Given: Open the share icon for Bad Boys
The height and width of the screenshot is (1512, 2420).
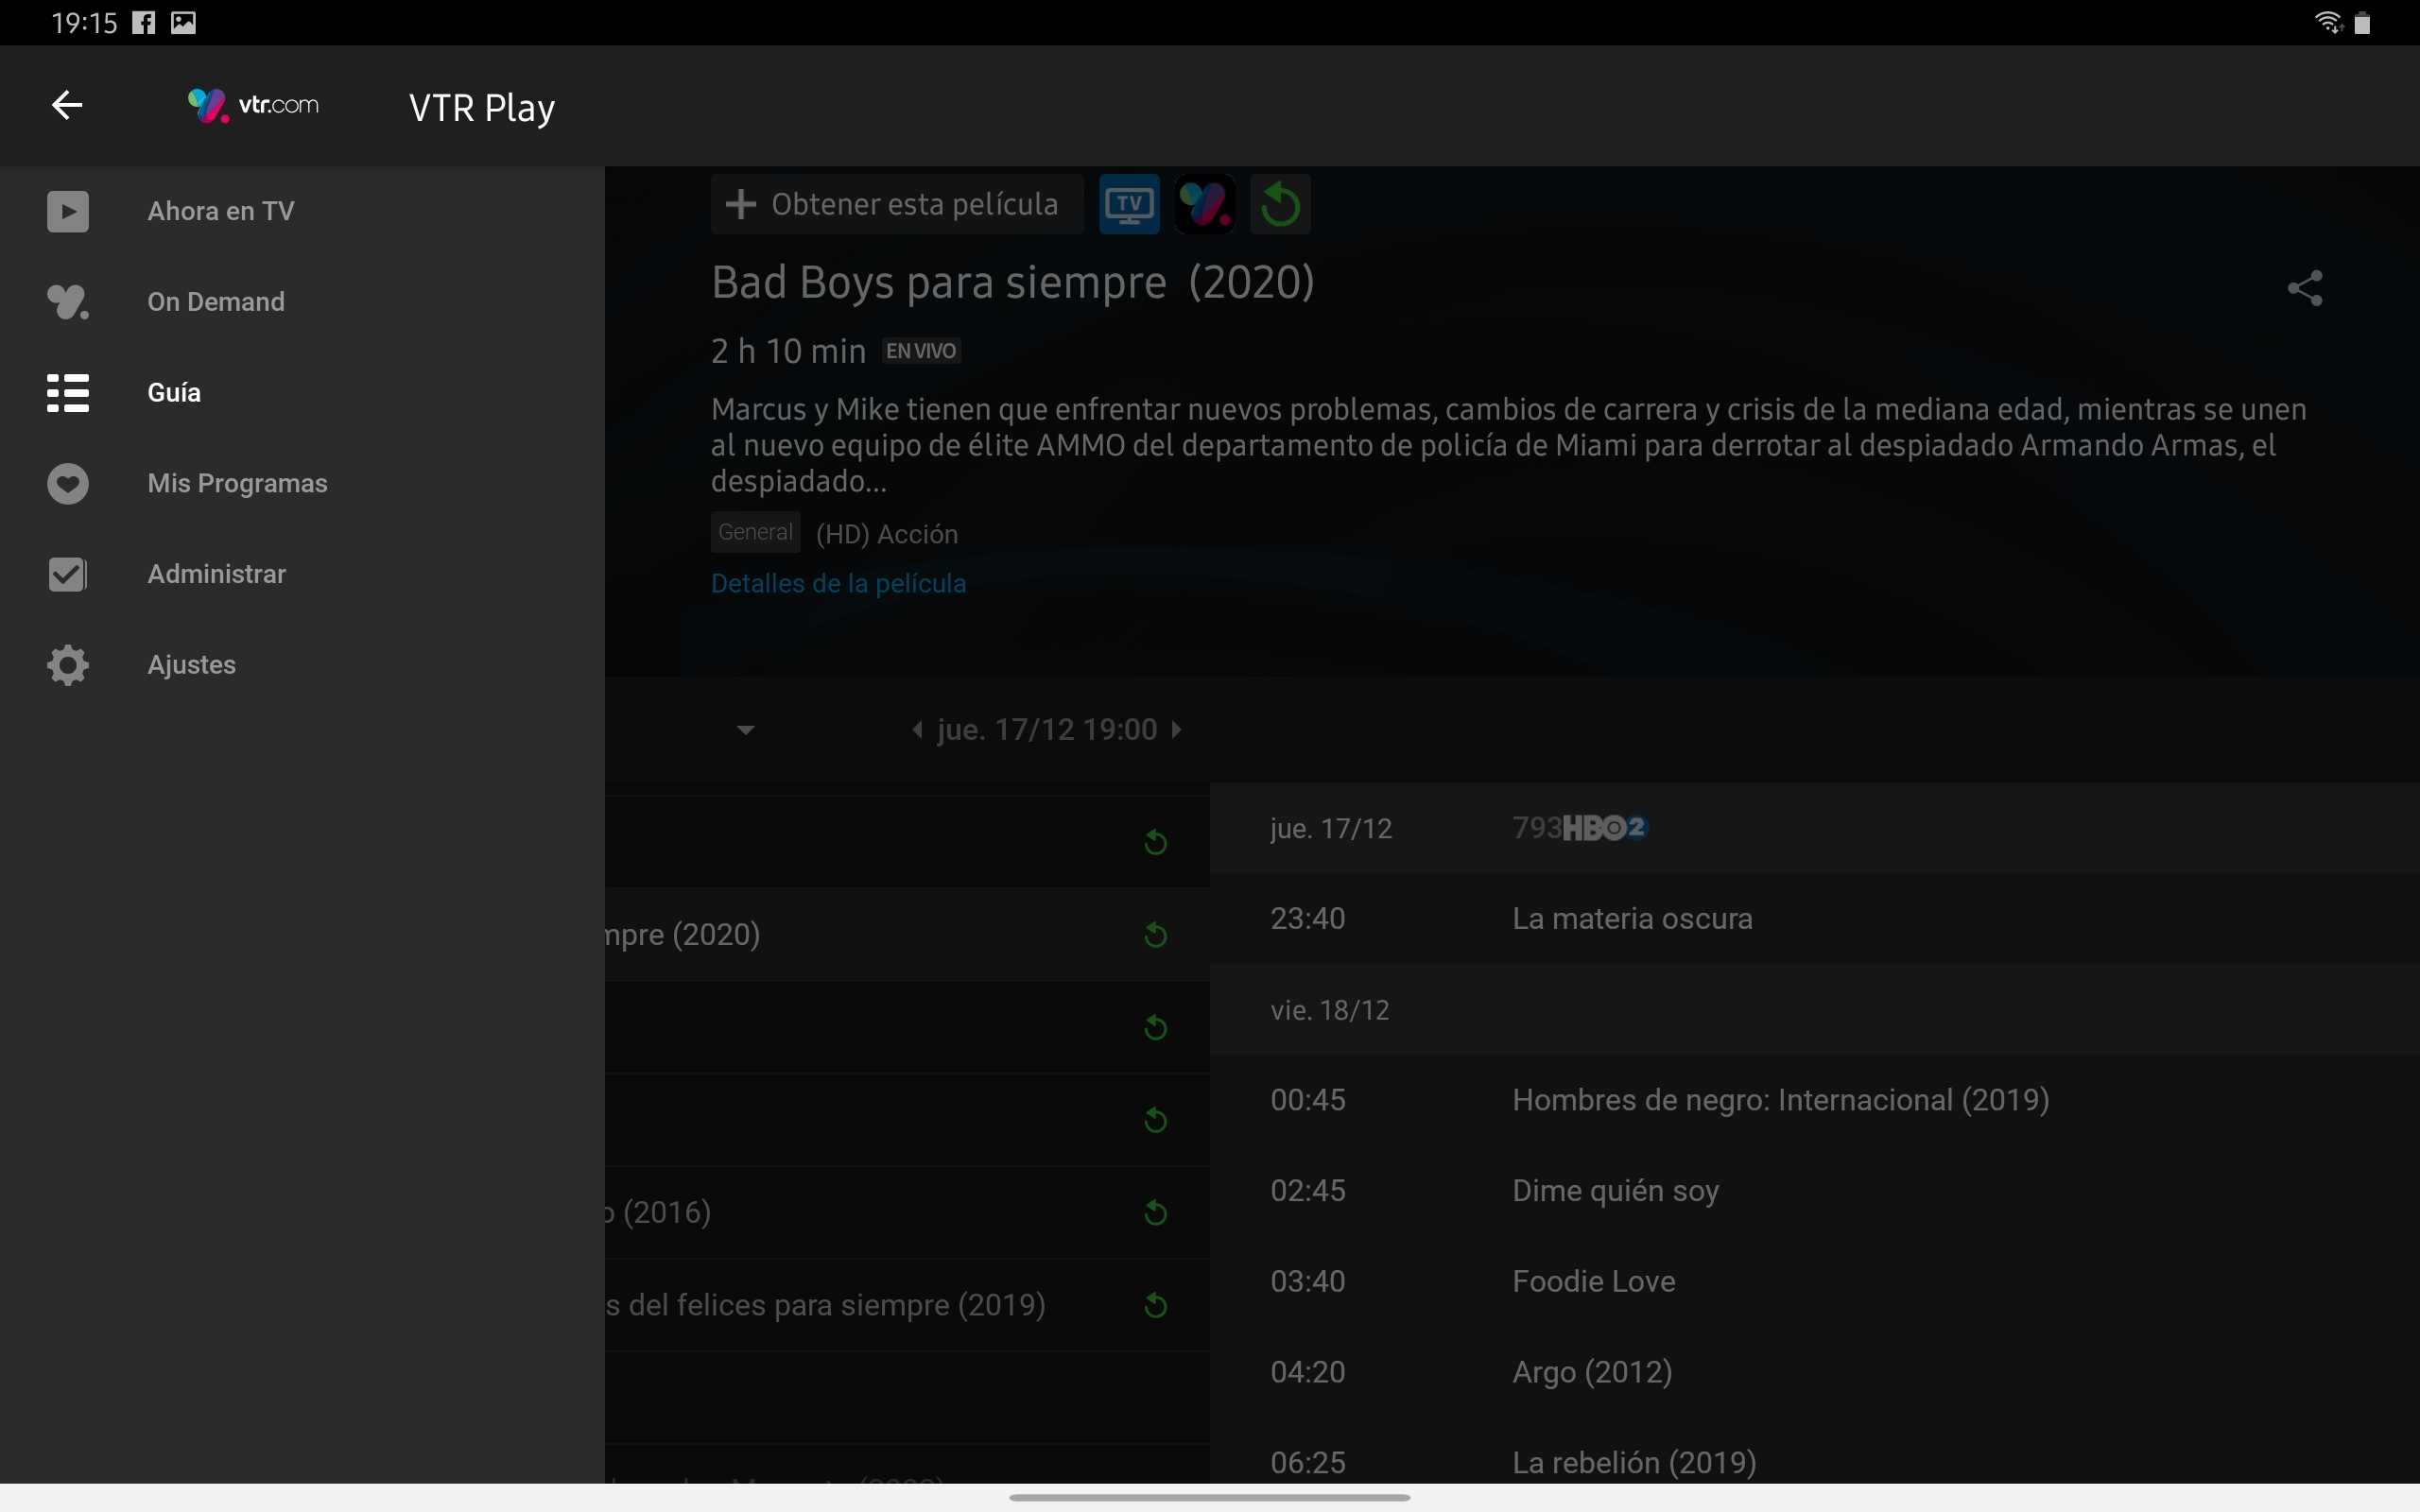Looking at the screenshot, I should point(2304,289).
